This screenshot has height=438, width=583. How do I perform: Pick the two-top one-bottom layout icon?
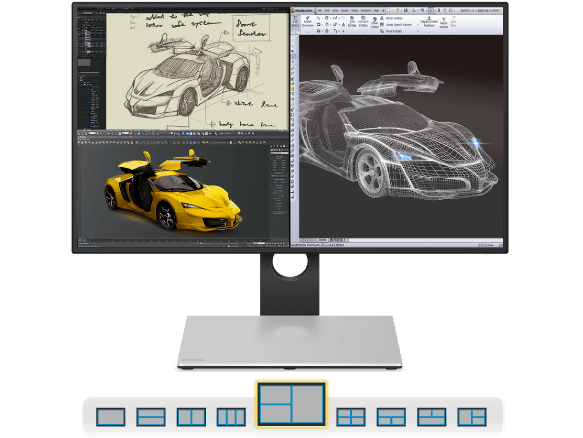pyautogui.click(x=431, y=416)
